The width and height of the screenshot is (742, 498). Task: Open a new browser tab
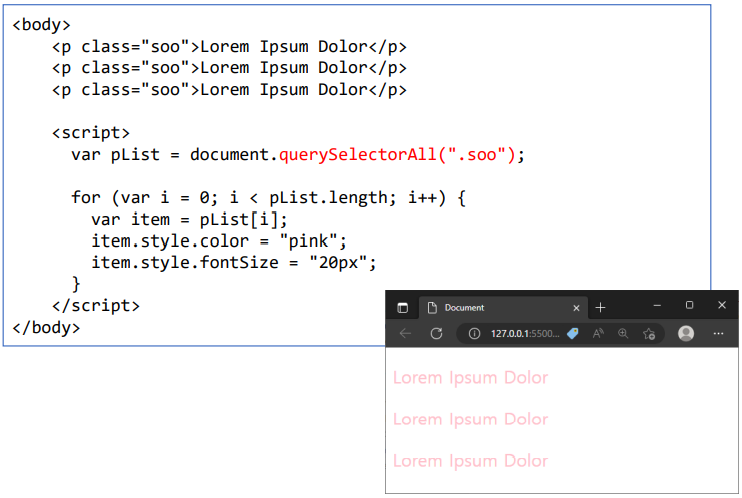click(x=601, y=308)
